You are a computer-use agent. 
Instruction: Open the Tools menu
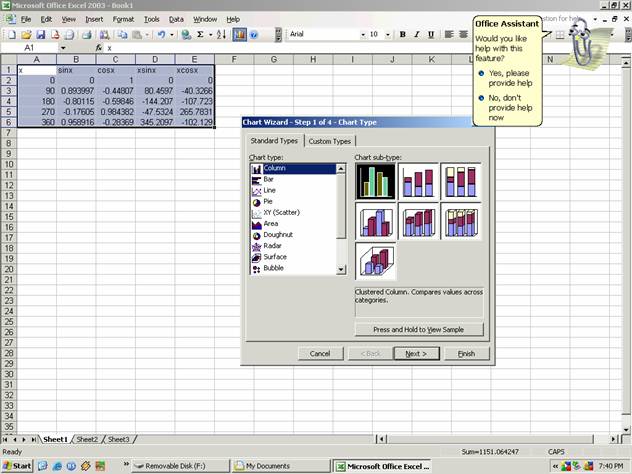(152, 19)
